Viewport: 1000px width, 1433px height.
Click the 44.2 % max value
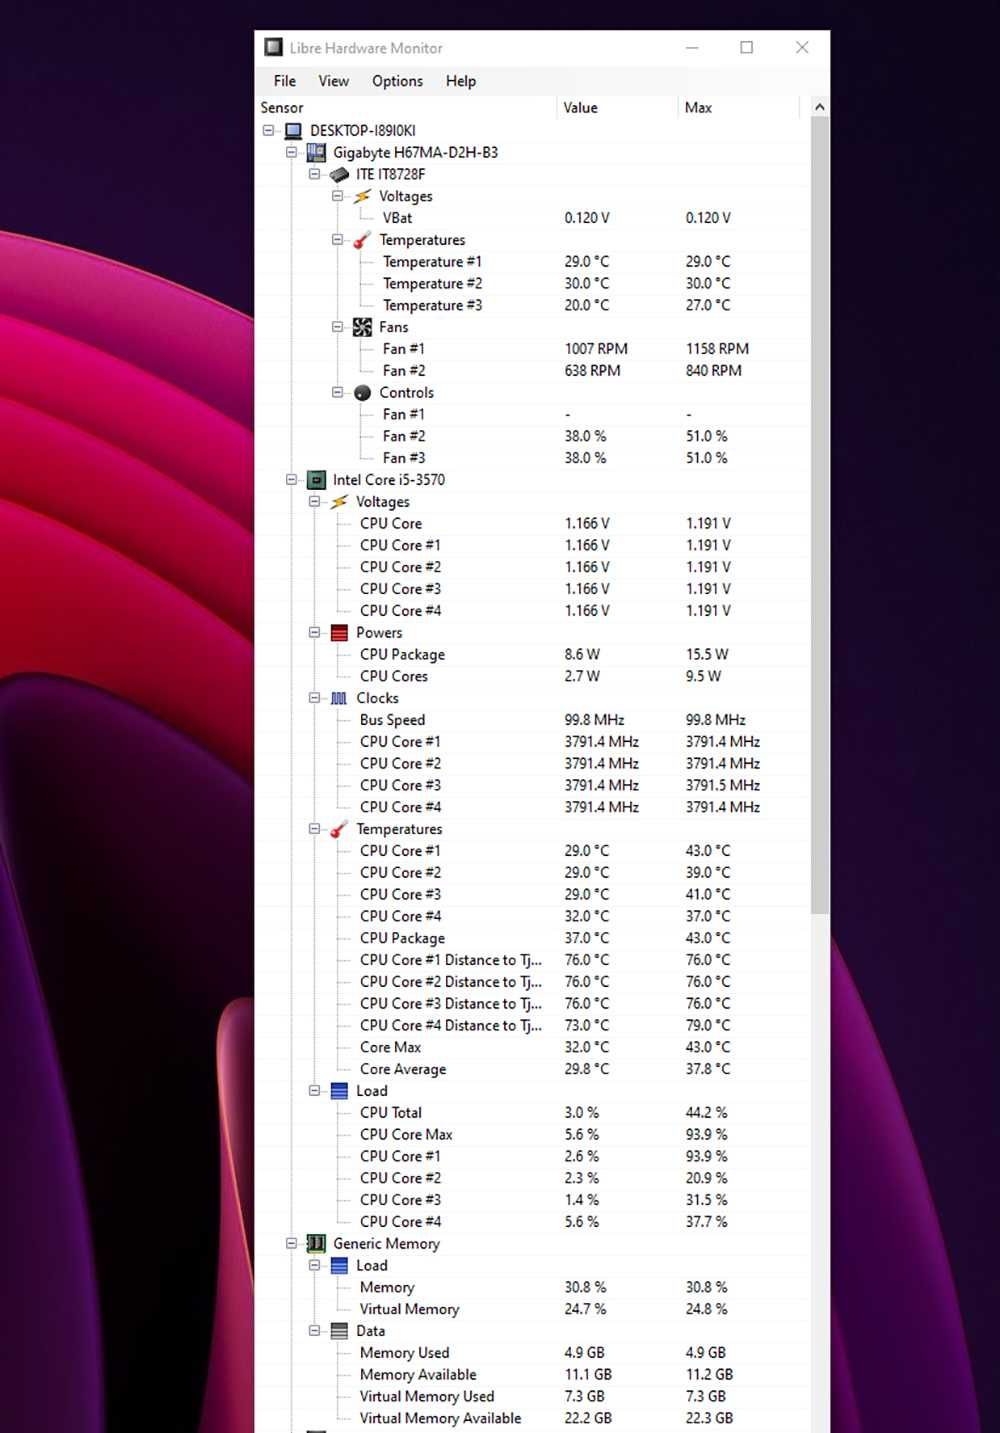(706, 1113)
